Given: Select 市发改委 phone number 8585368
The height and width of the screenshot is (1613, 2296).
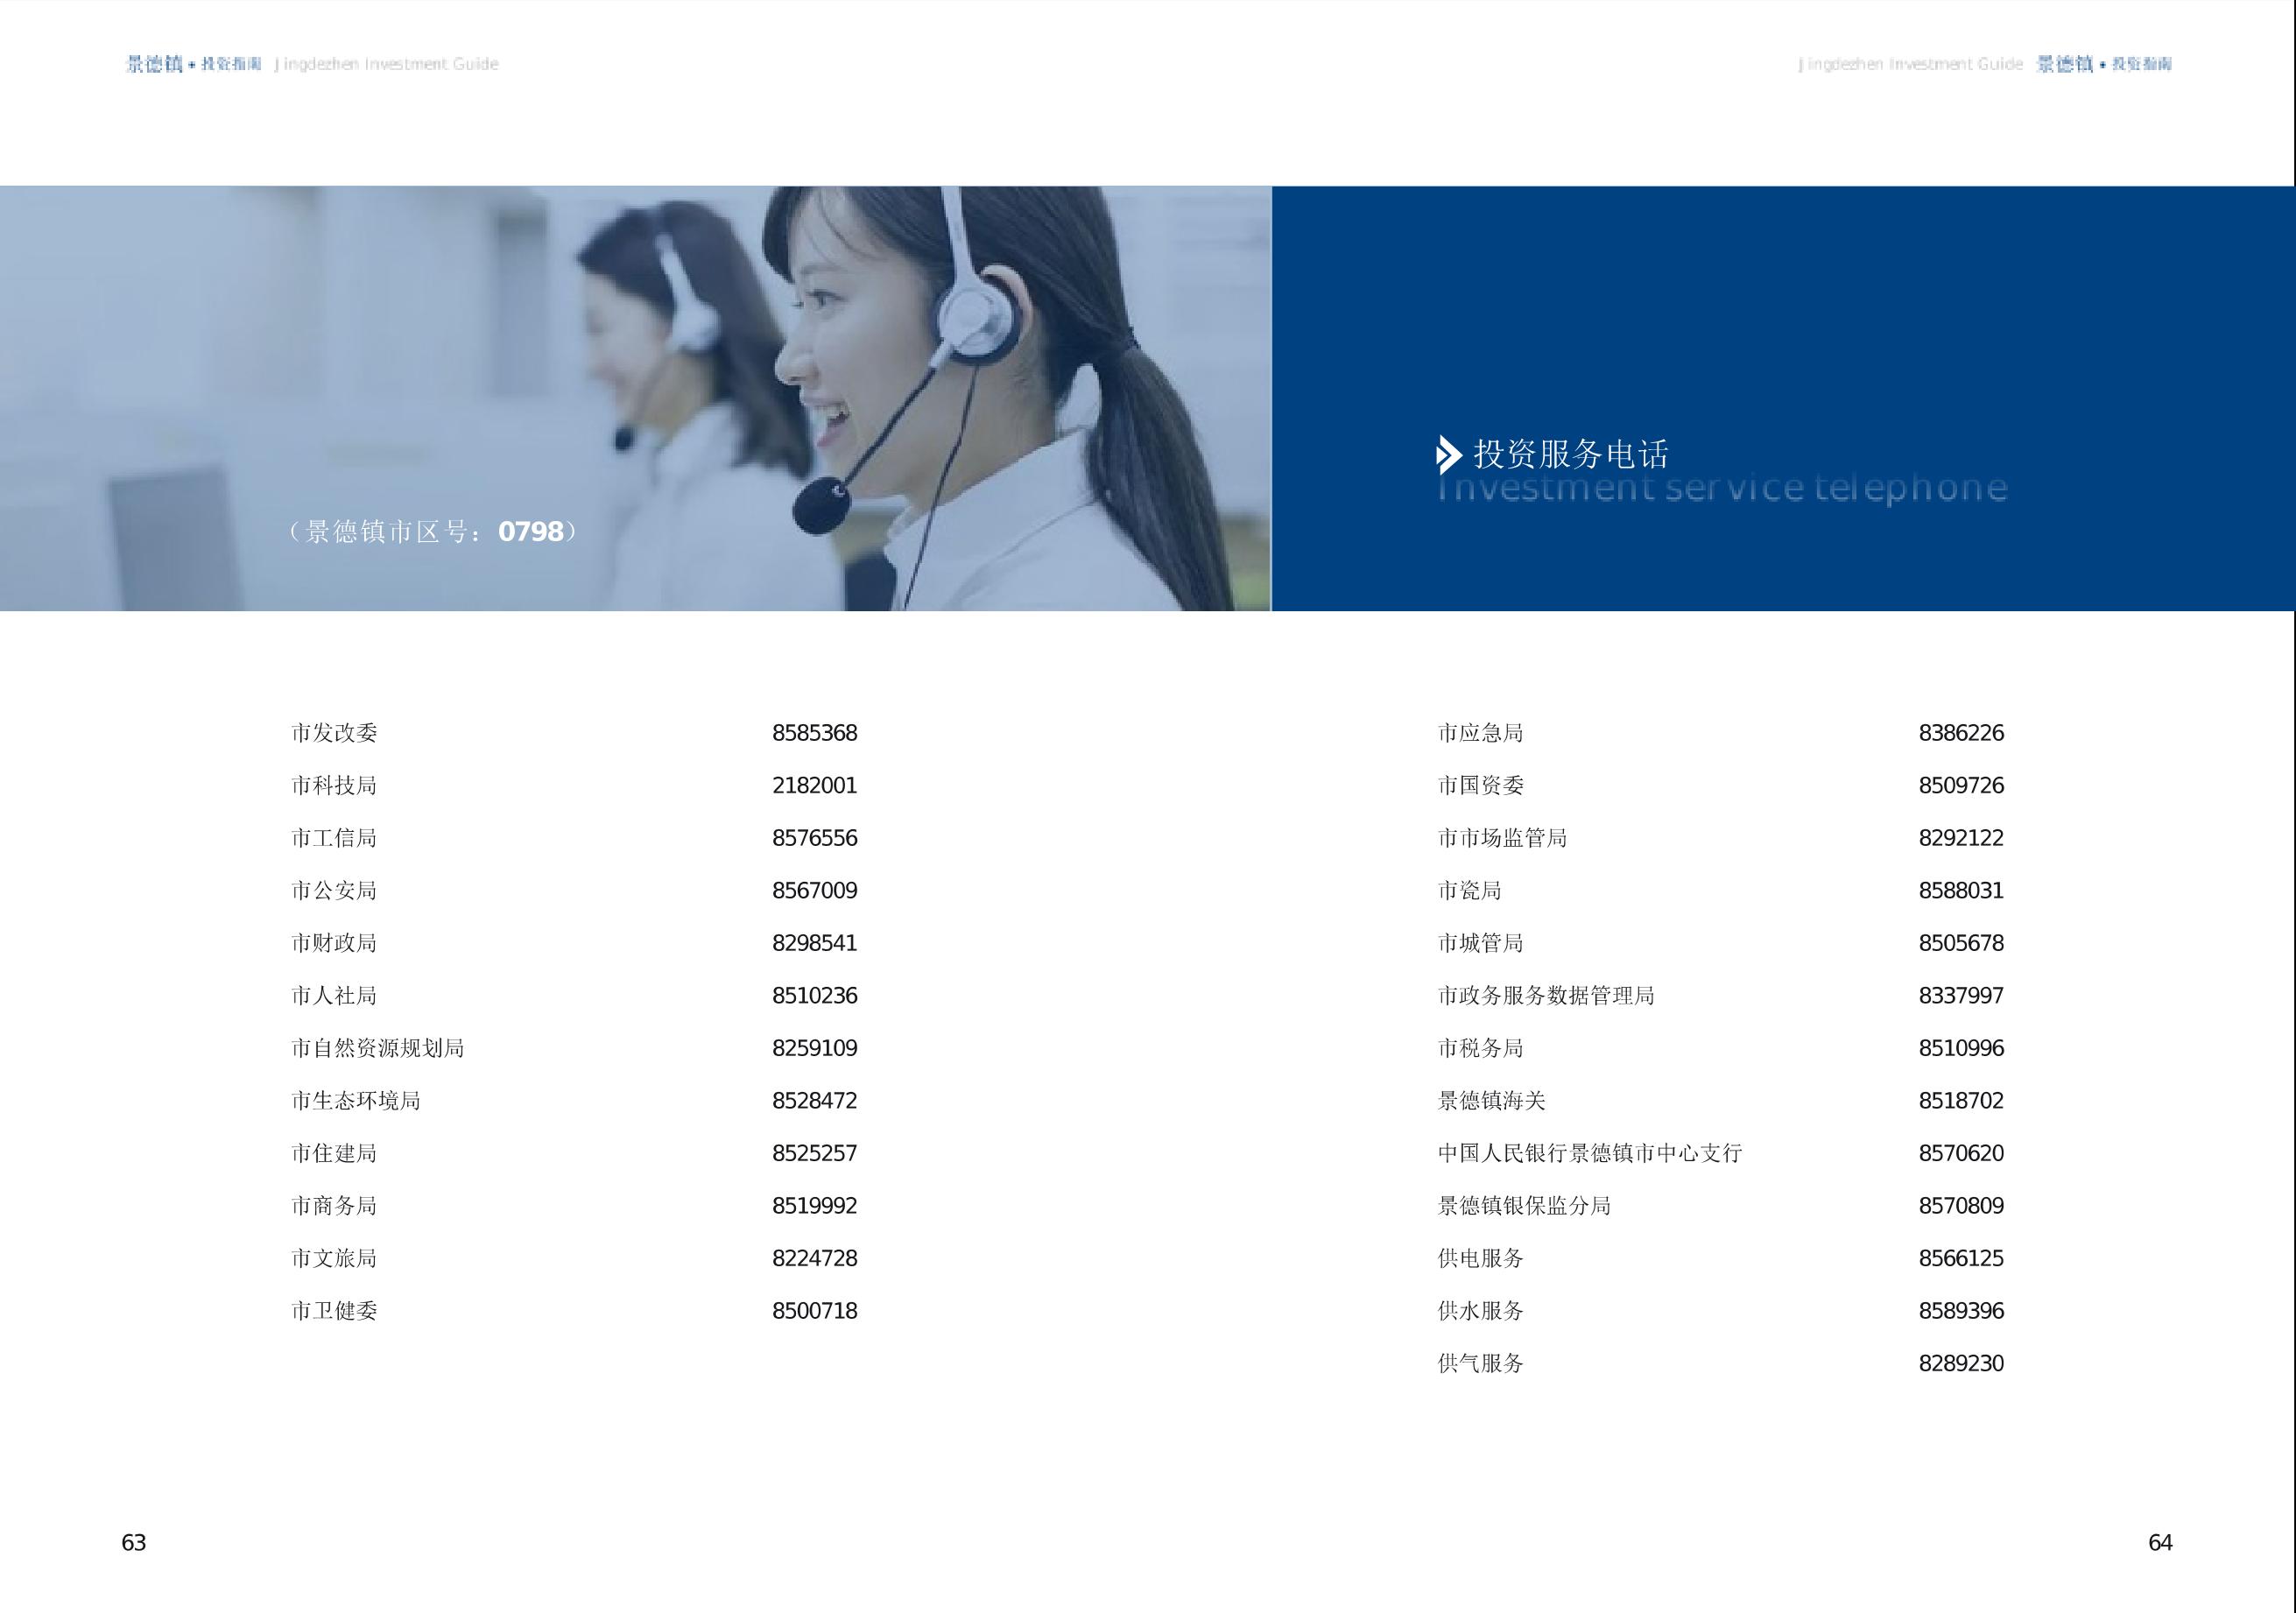Looking at the screenshot, I should click(x=814, y=733).
